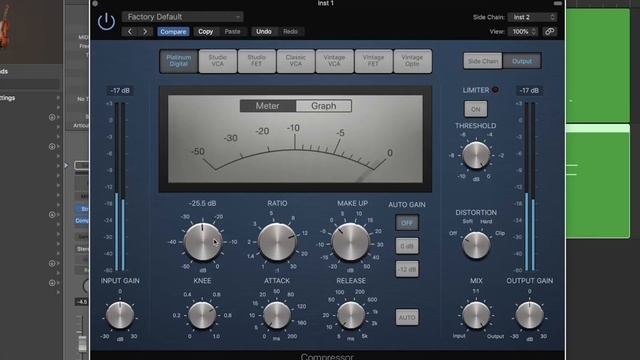Select the Vintage FET compressor type
The image size is (640, 360).
point(373,61)
